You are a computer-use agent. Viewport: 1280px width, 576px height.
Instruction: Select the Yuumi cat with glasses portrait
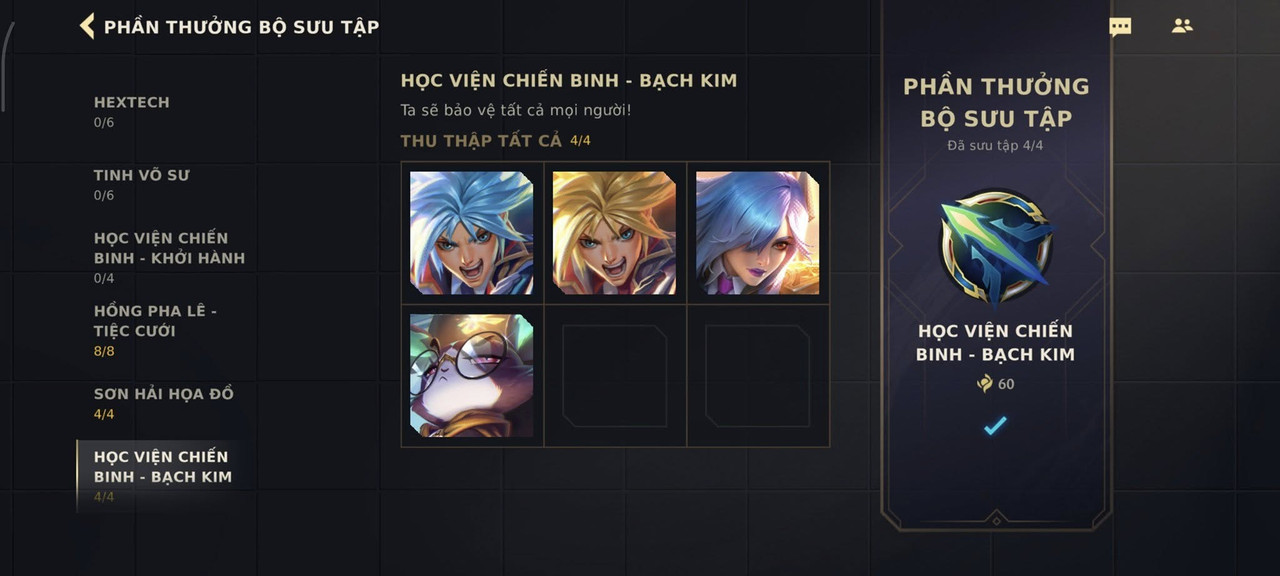click(x=472, y=376)
